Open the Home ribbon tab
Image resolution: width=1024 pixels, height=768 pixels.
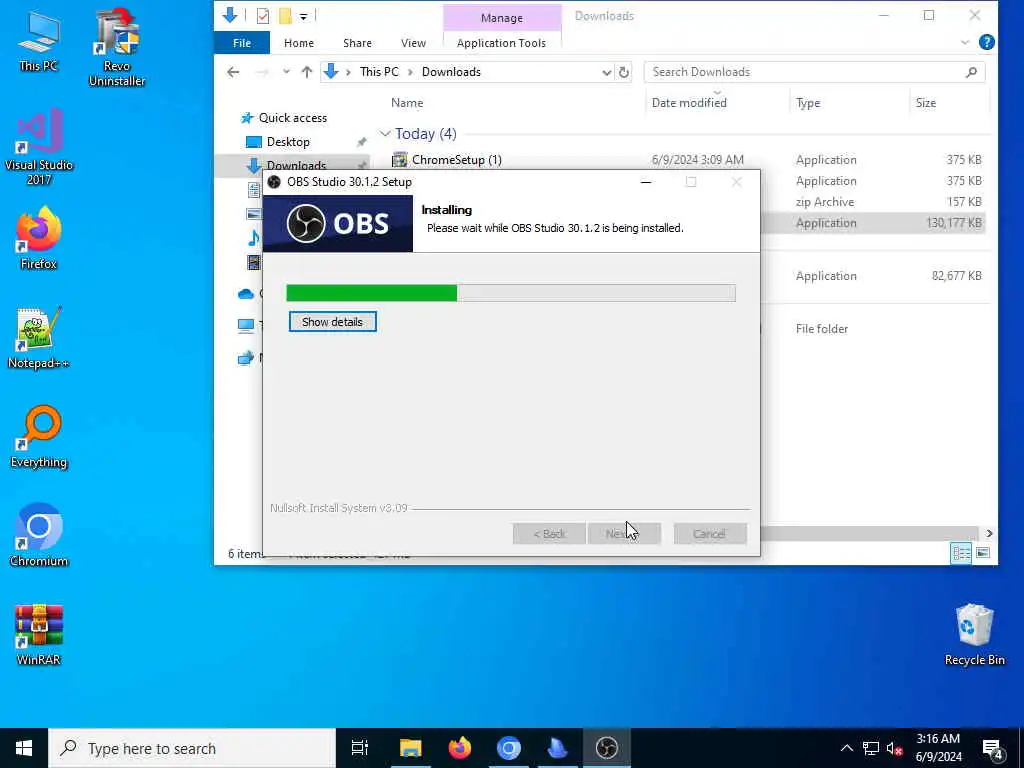[x=298, y=43]
